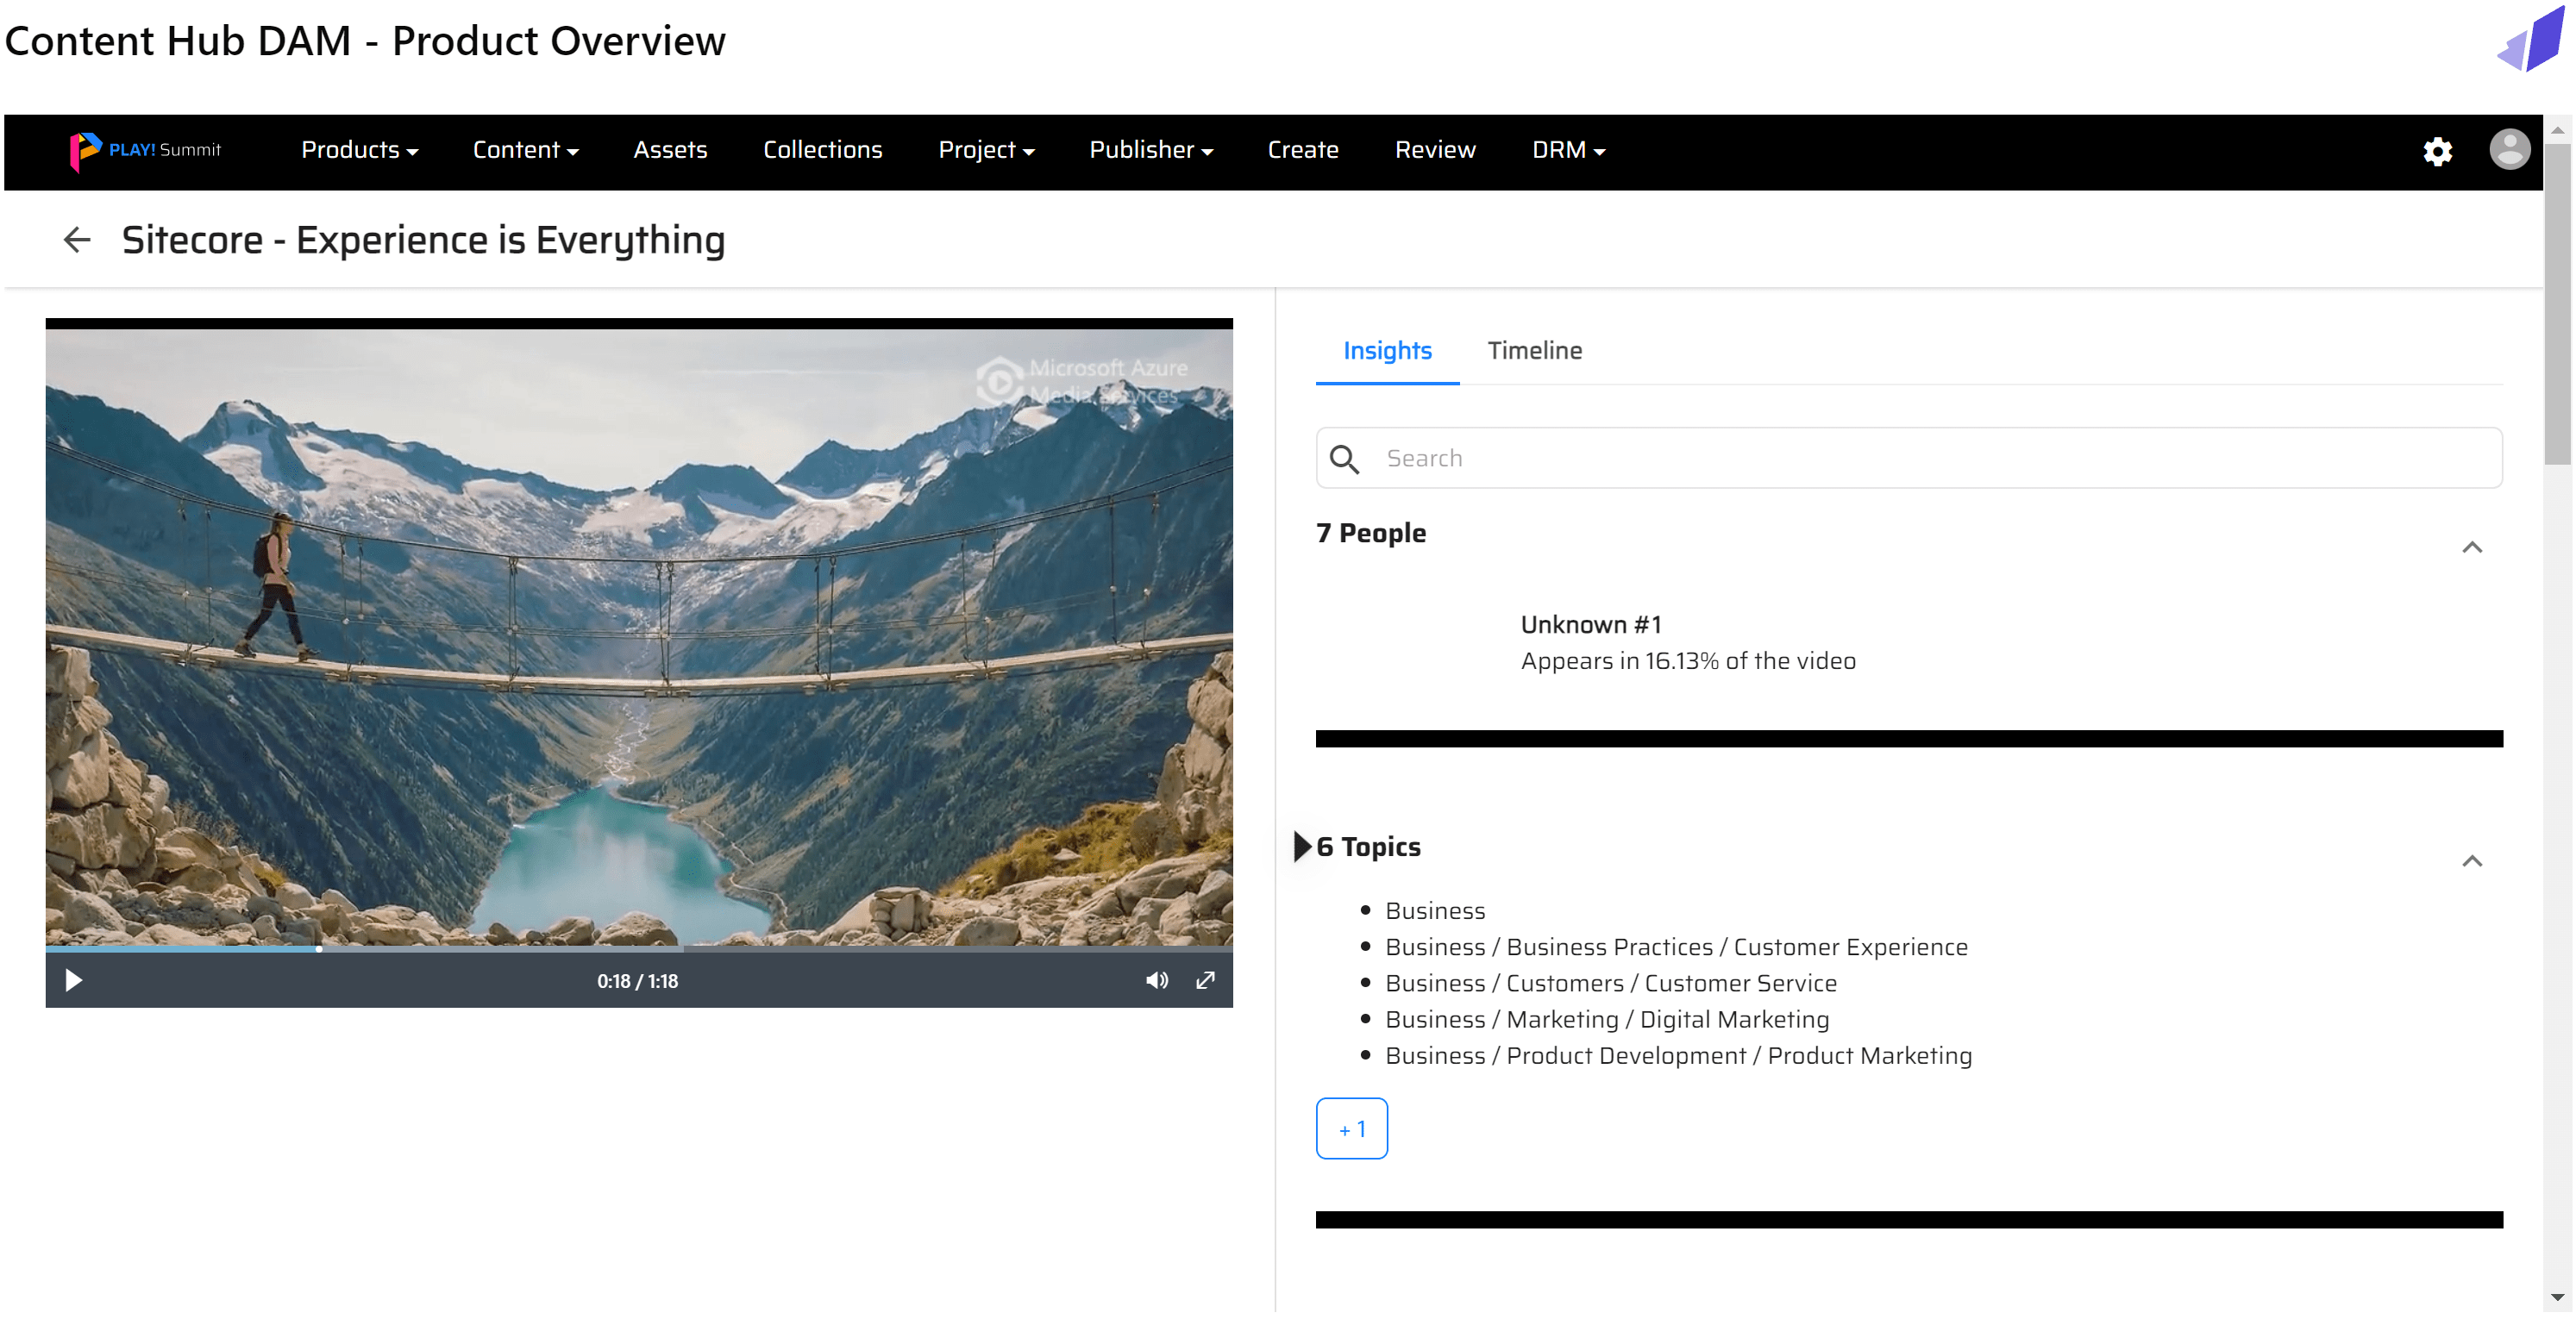
Task: Show one more topic with +1 button
Action: [1351, 1128]
